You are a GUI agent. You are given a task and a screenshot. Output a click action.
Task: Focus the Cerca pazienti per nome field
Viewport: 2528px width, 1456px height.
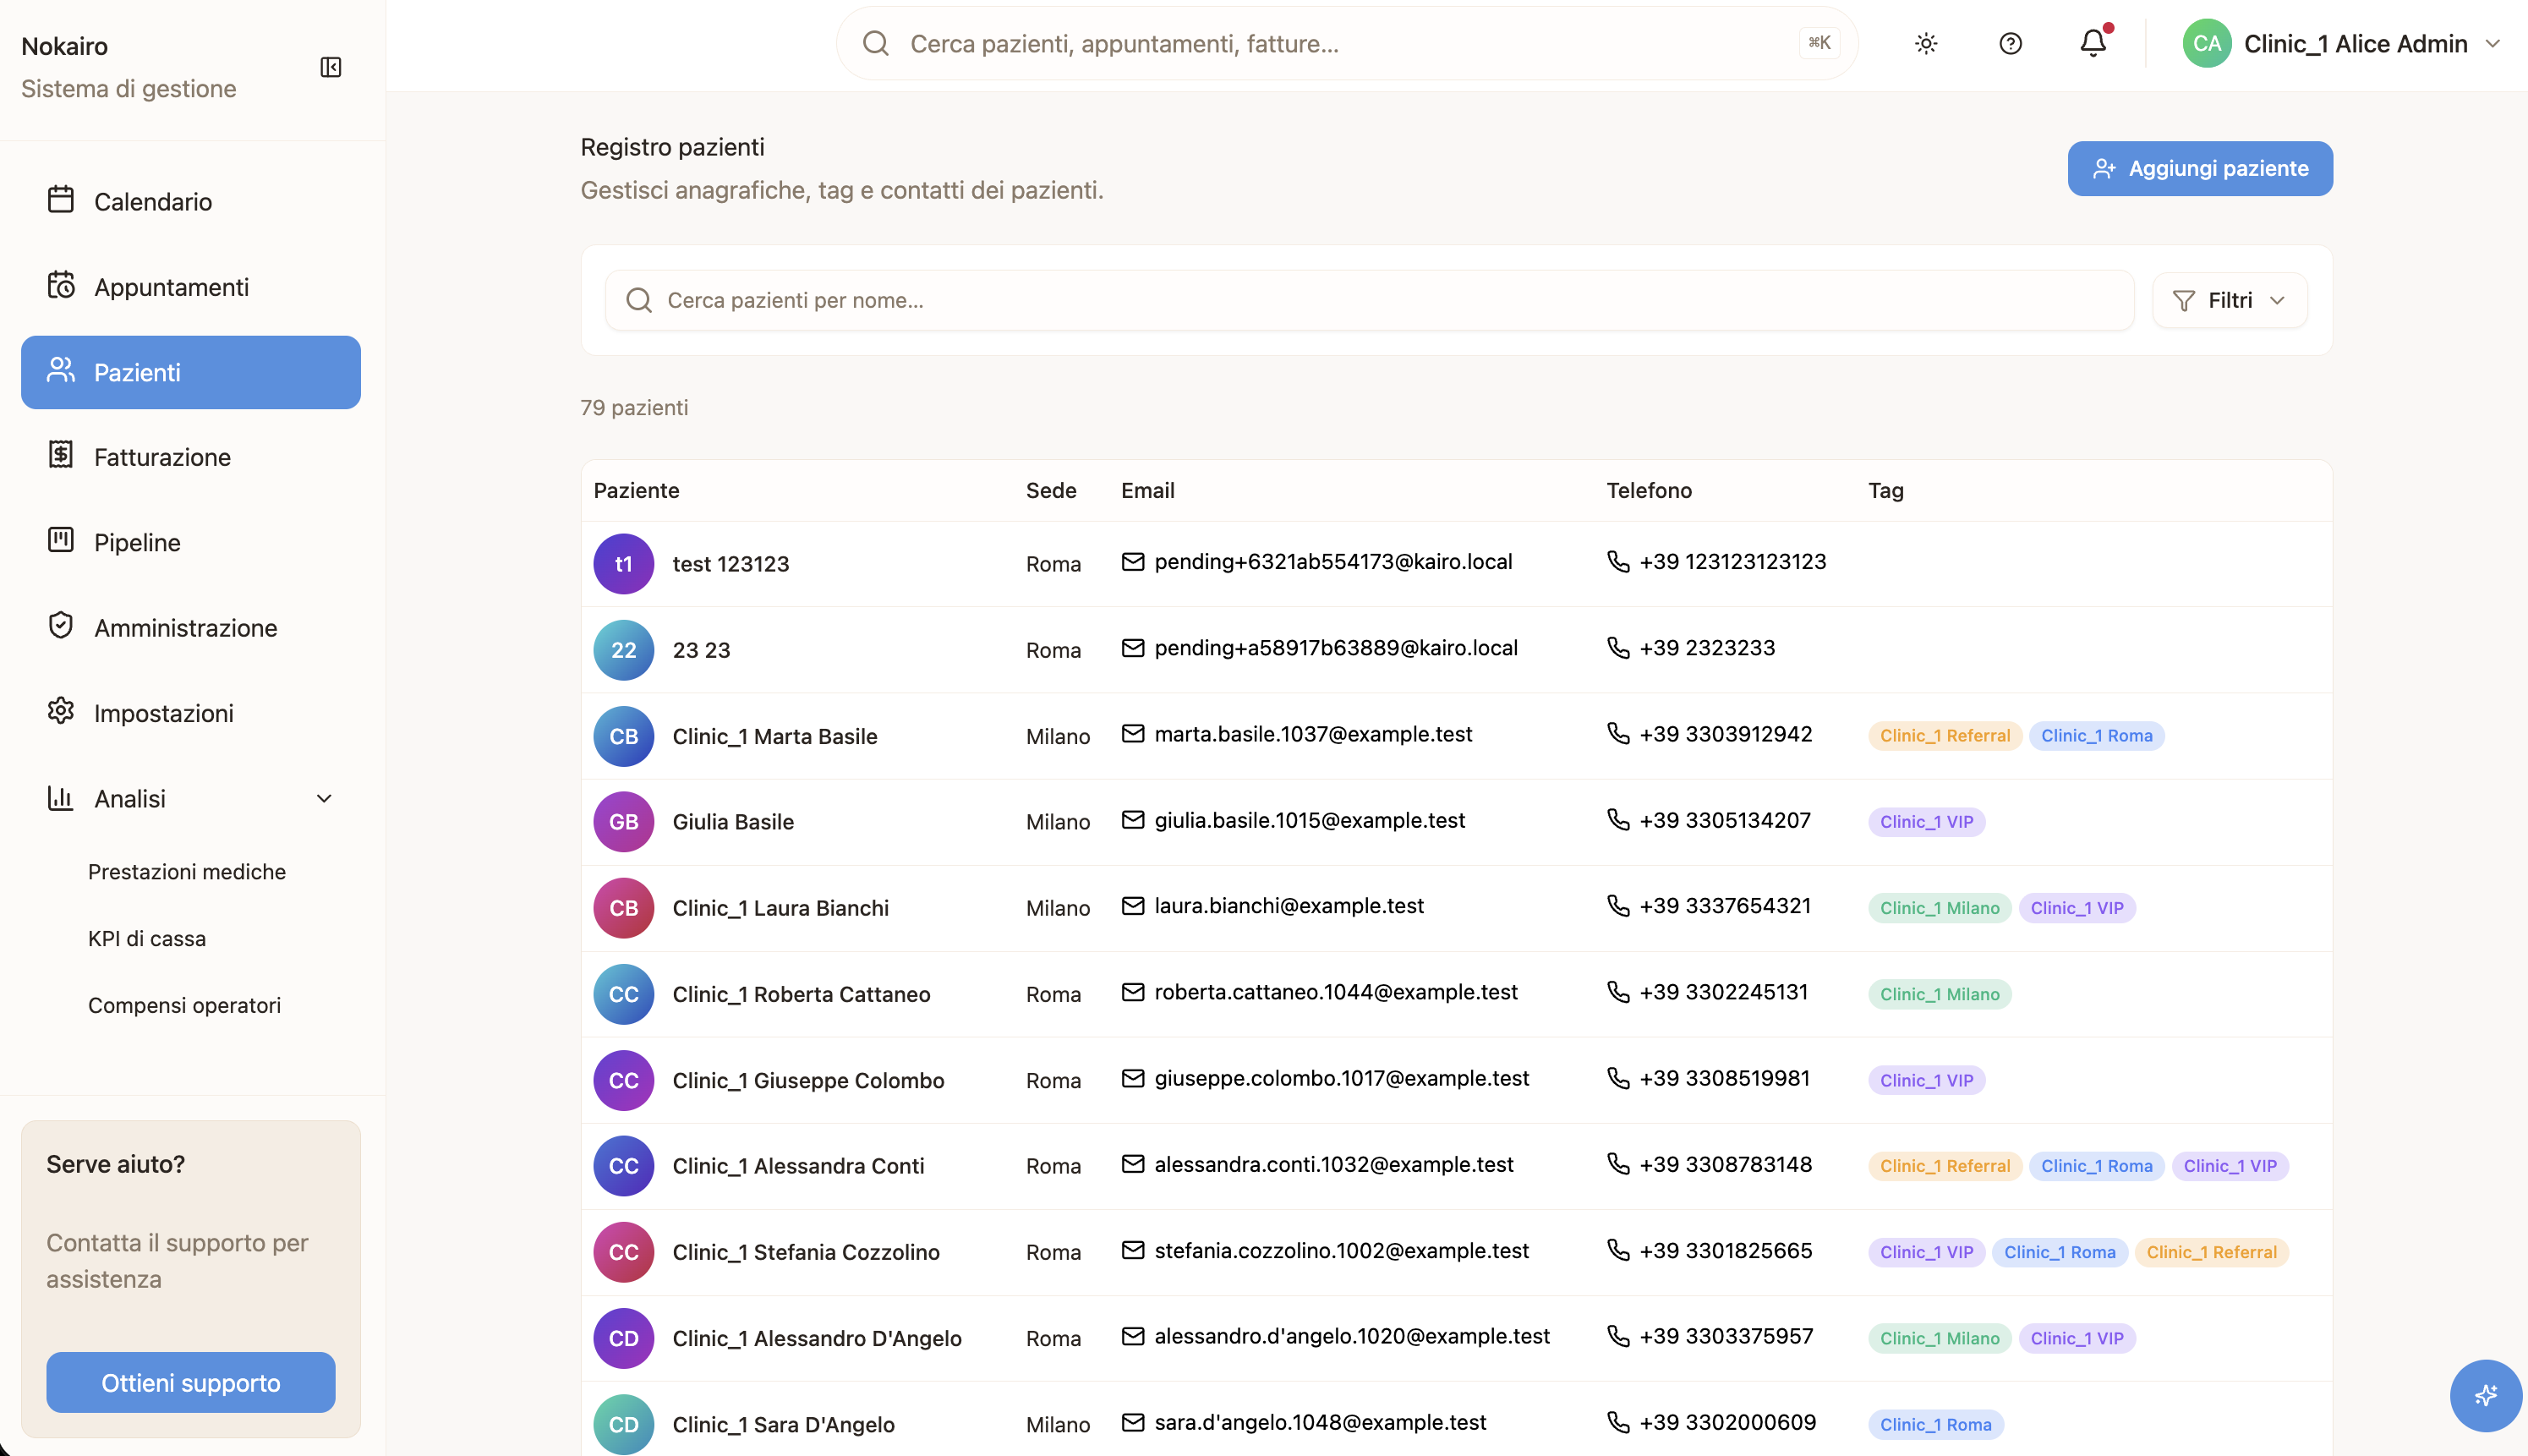pos(1369,300)
